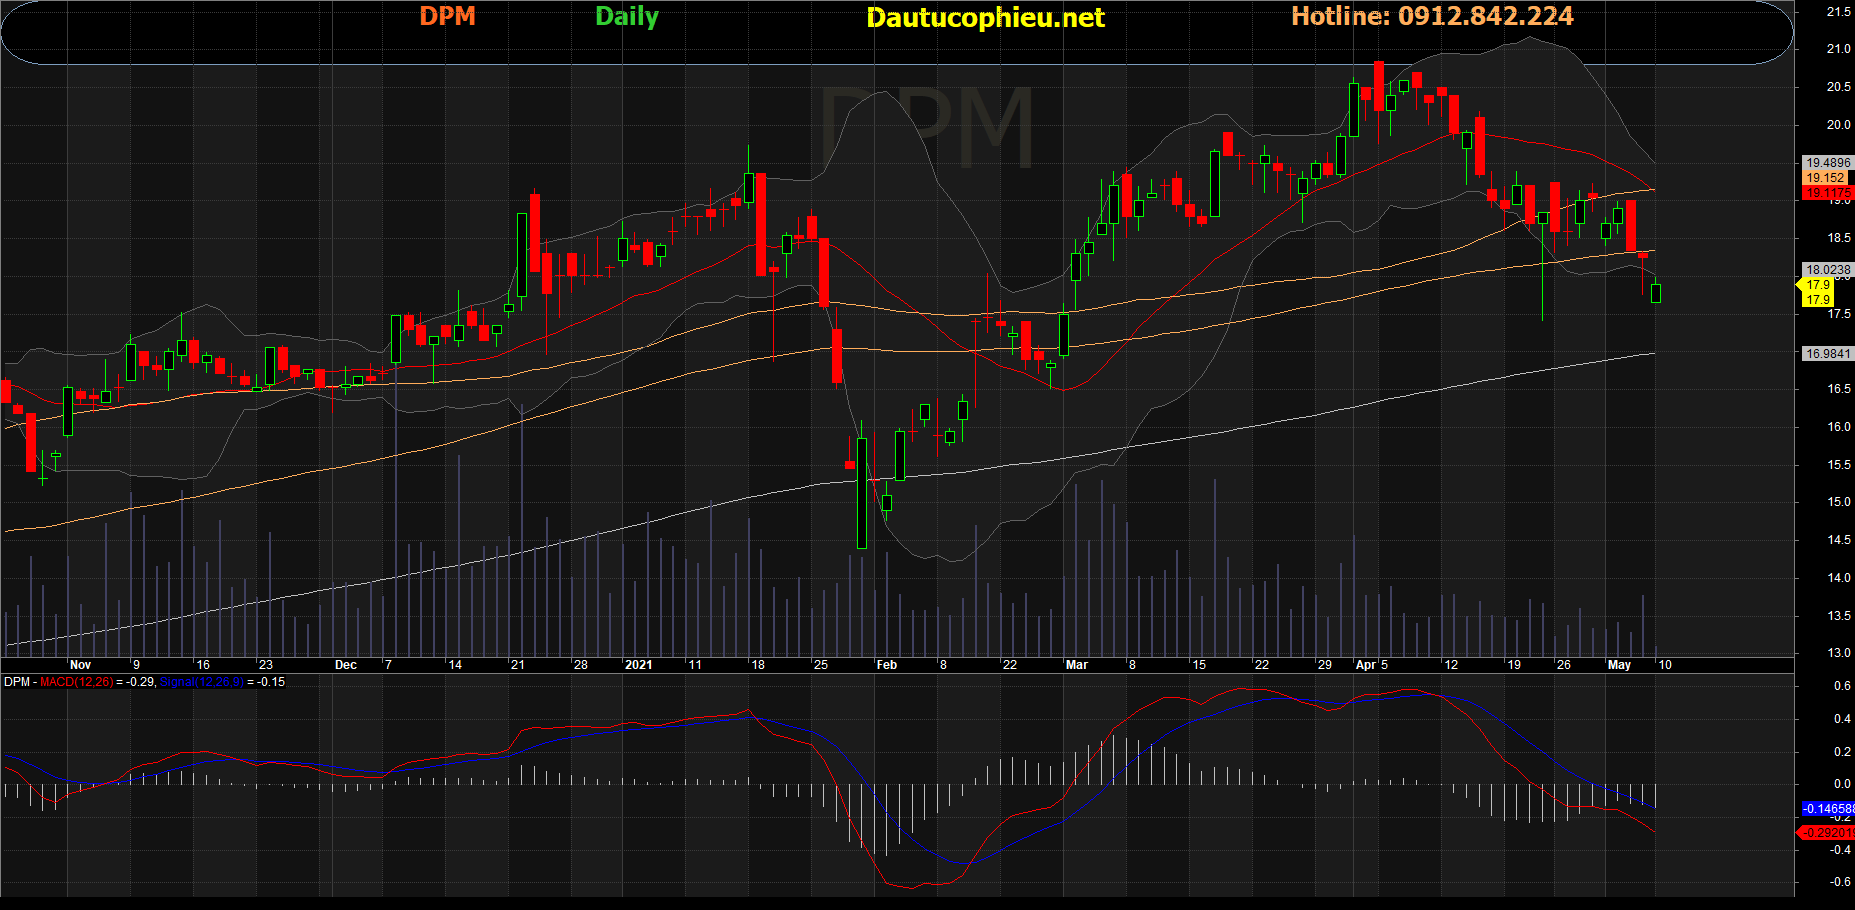The width and height of the screenshot is (1855, 910).
Task: Click the 21.5 price axis label
Action: click(1838, 12)
